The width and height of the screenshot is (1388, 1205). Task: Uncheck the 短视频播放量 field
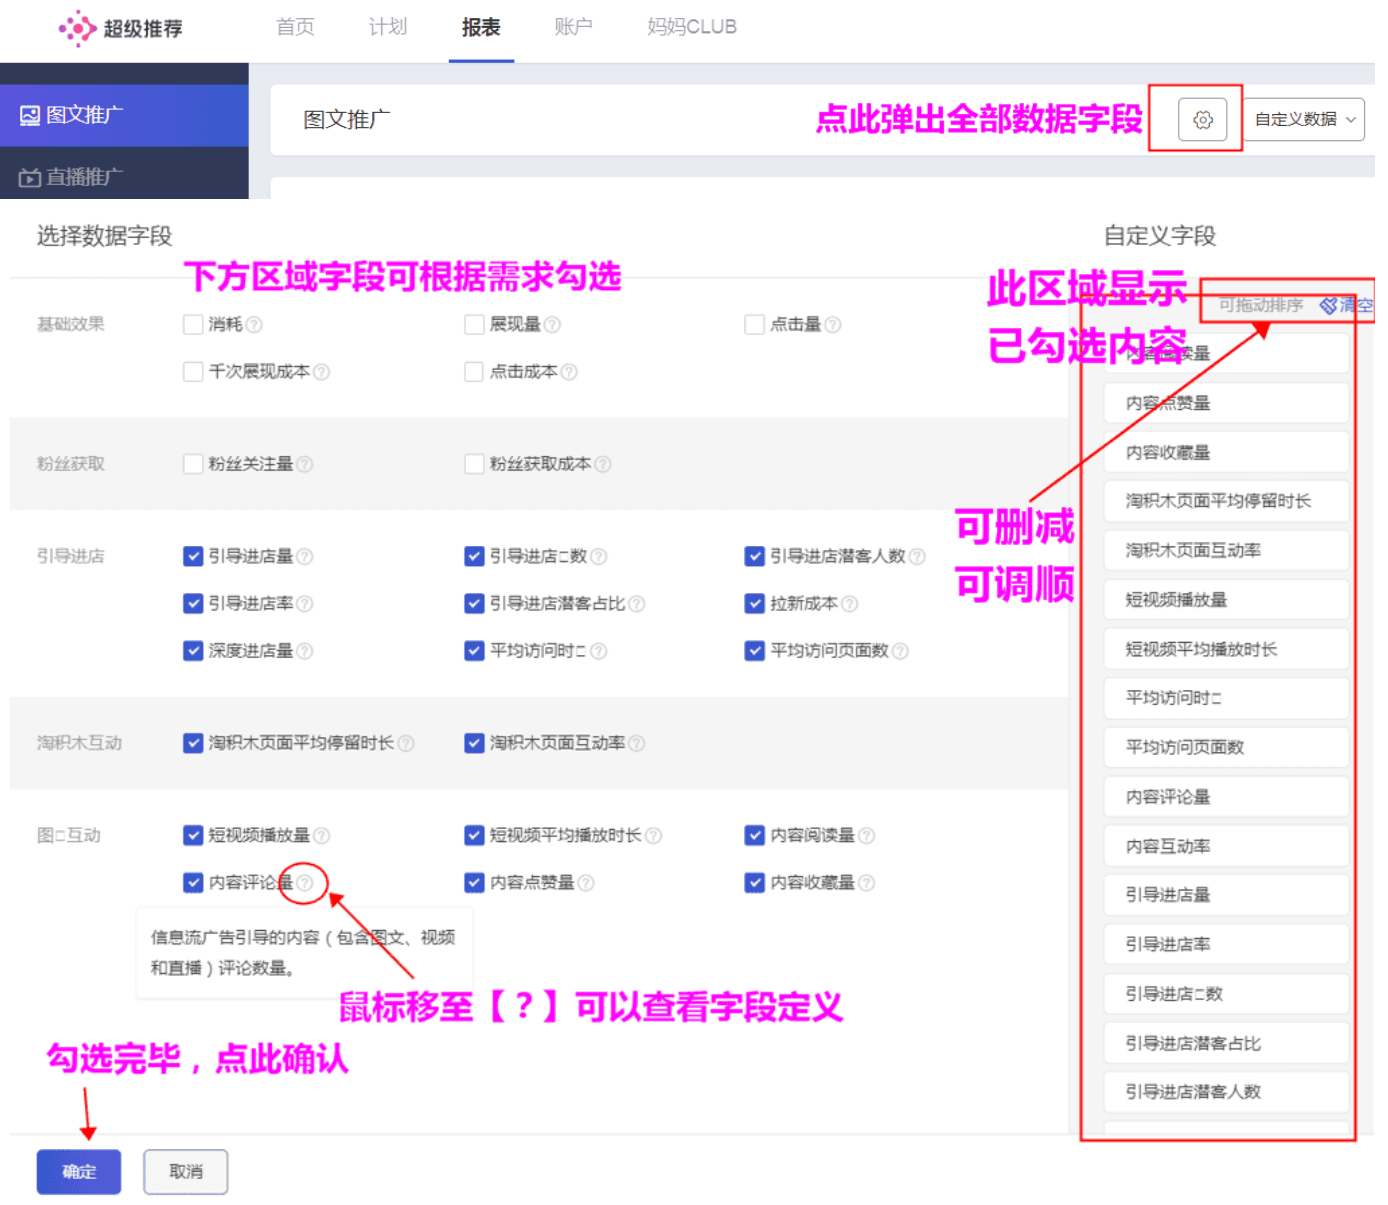[x=192, y=835]
